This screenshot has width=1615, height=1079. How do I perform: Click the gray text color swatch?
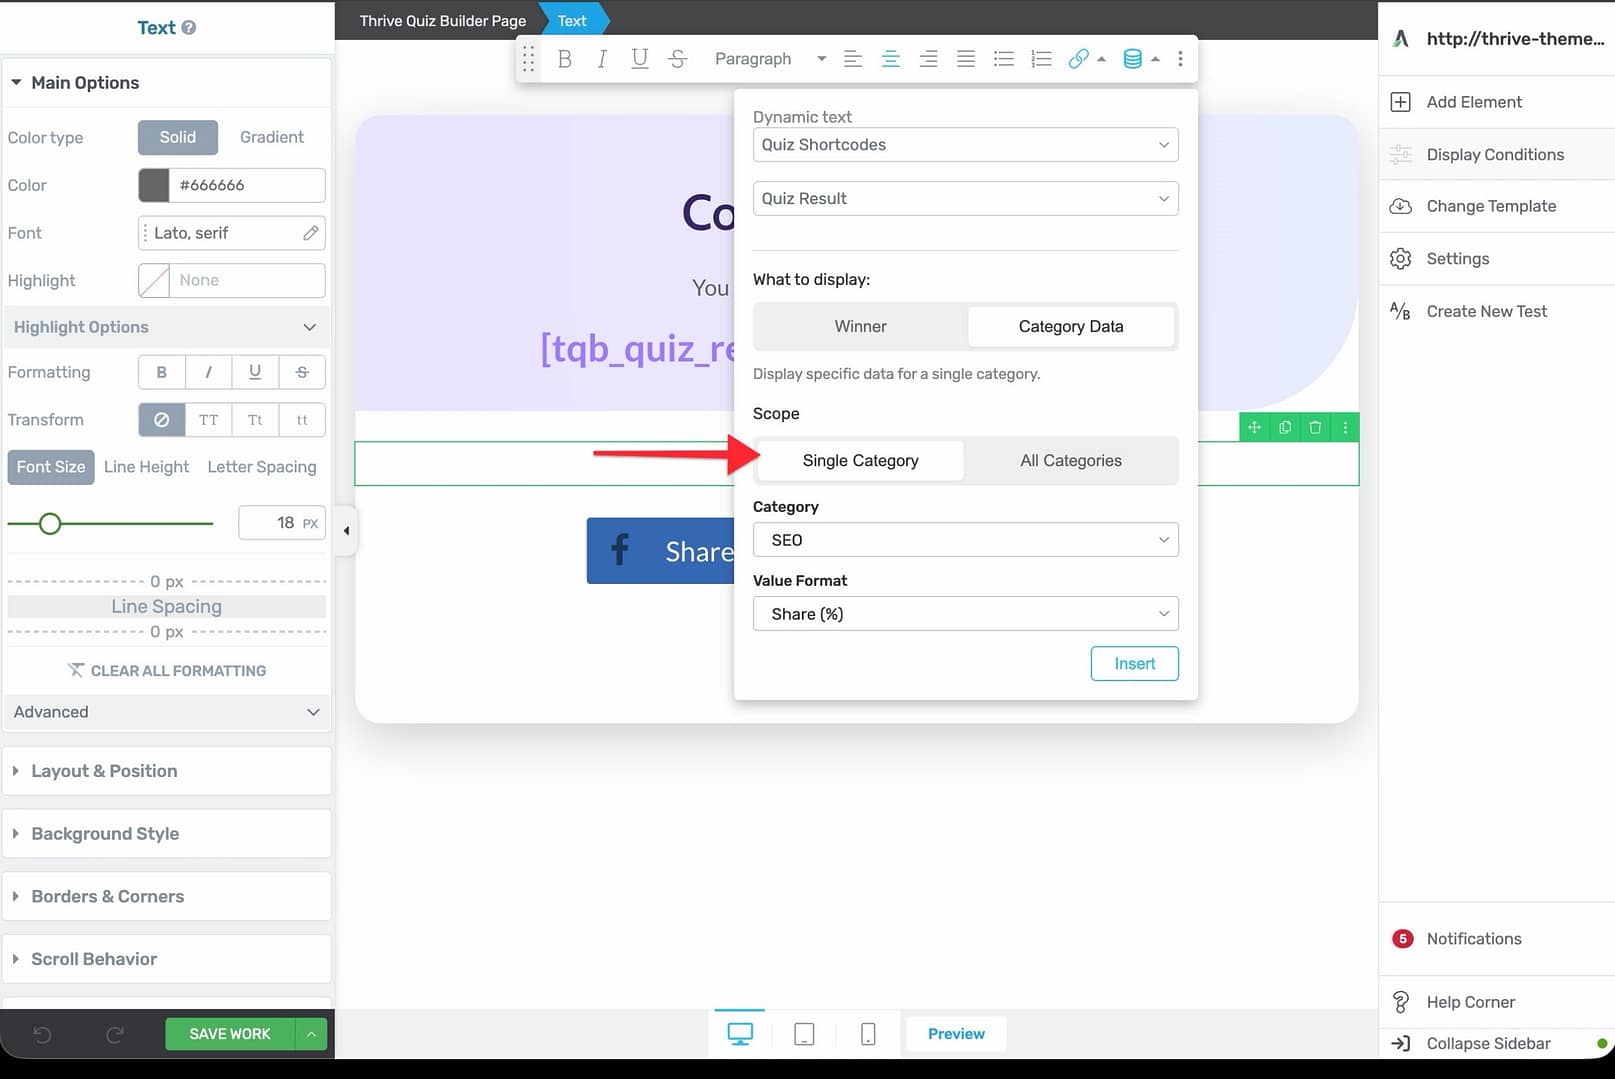(x=154, y=185)
